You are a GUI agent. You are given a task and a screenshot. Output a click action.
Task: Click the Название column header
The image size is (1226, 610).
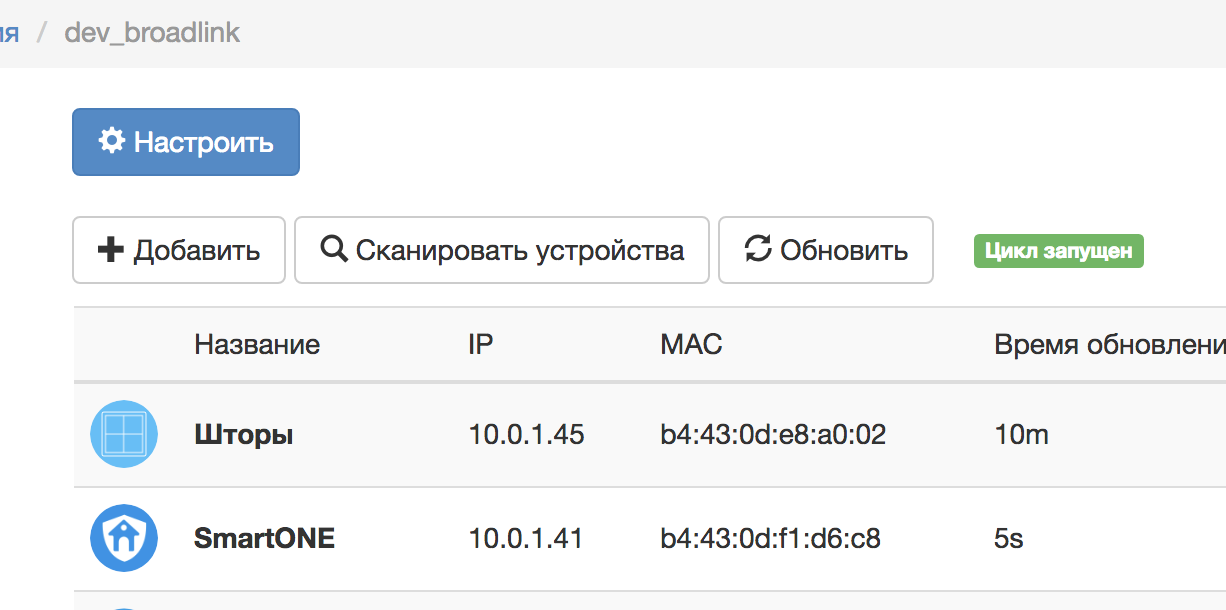[x=256, y=344]
